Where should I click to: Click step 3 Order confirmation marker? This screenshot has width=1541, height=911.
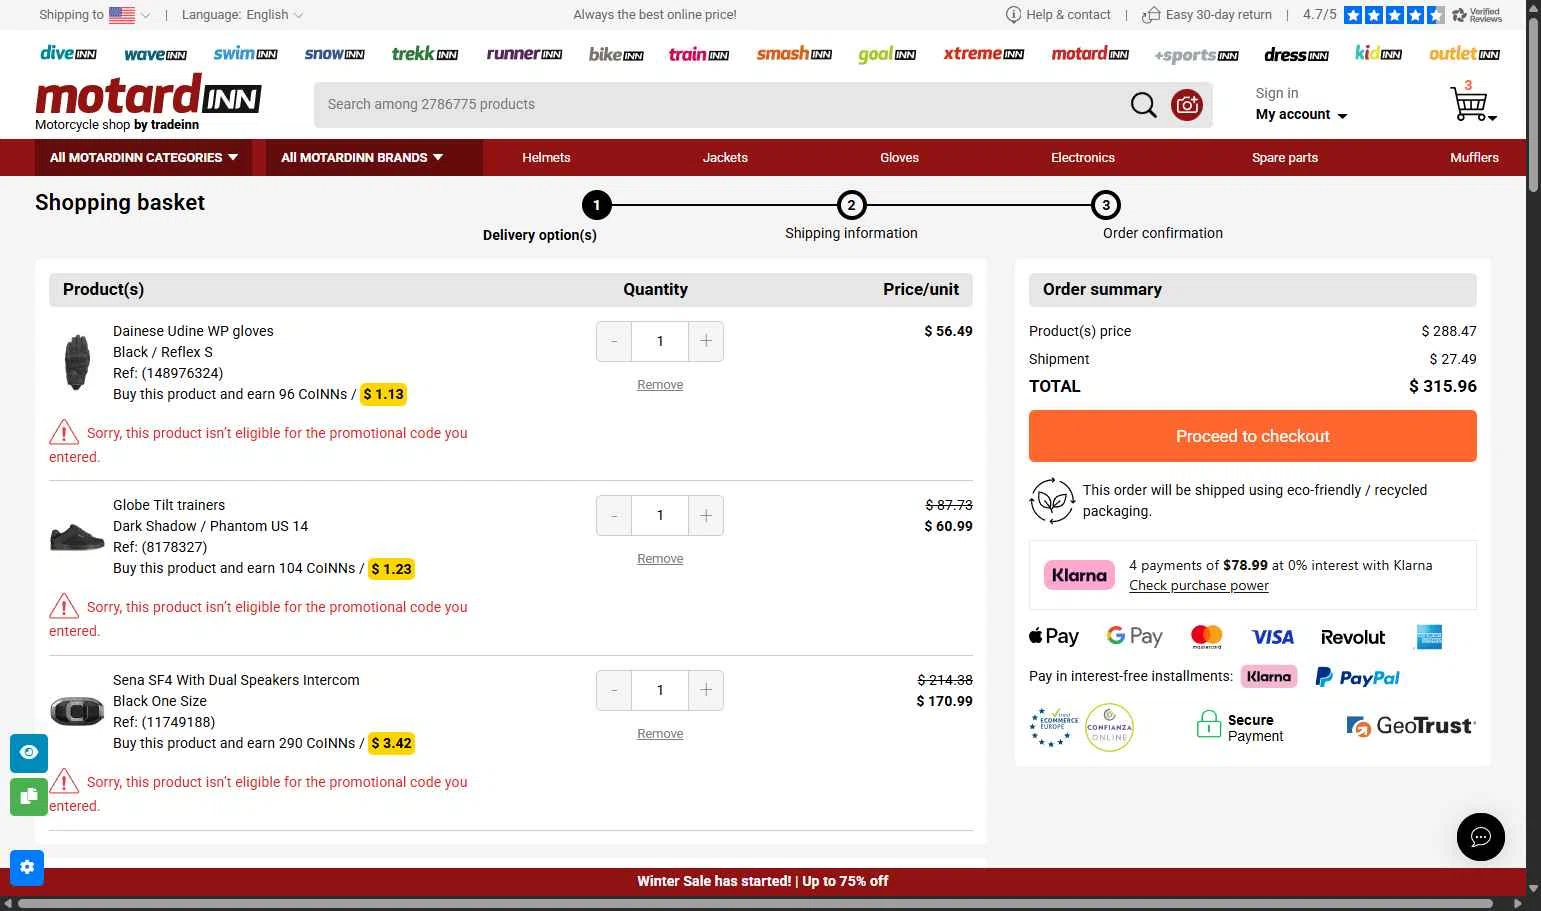coord(1106,206)
